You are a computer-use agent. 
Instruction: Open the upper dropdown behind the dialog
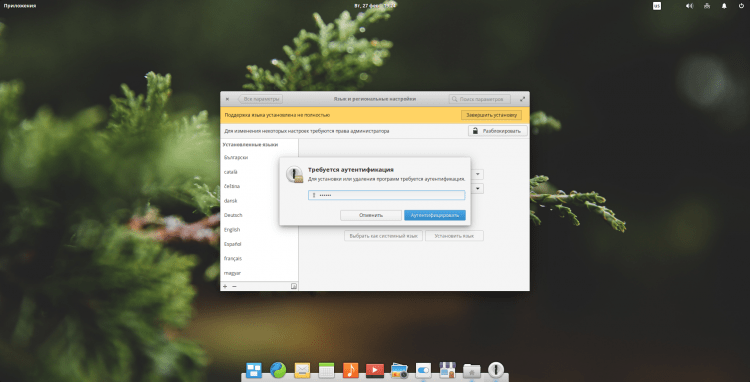(477, 175)
